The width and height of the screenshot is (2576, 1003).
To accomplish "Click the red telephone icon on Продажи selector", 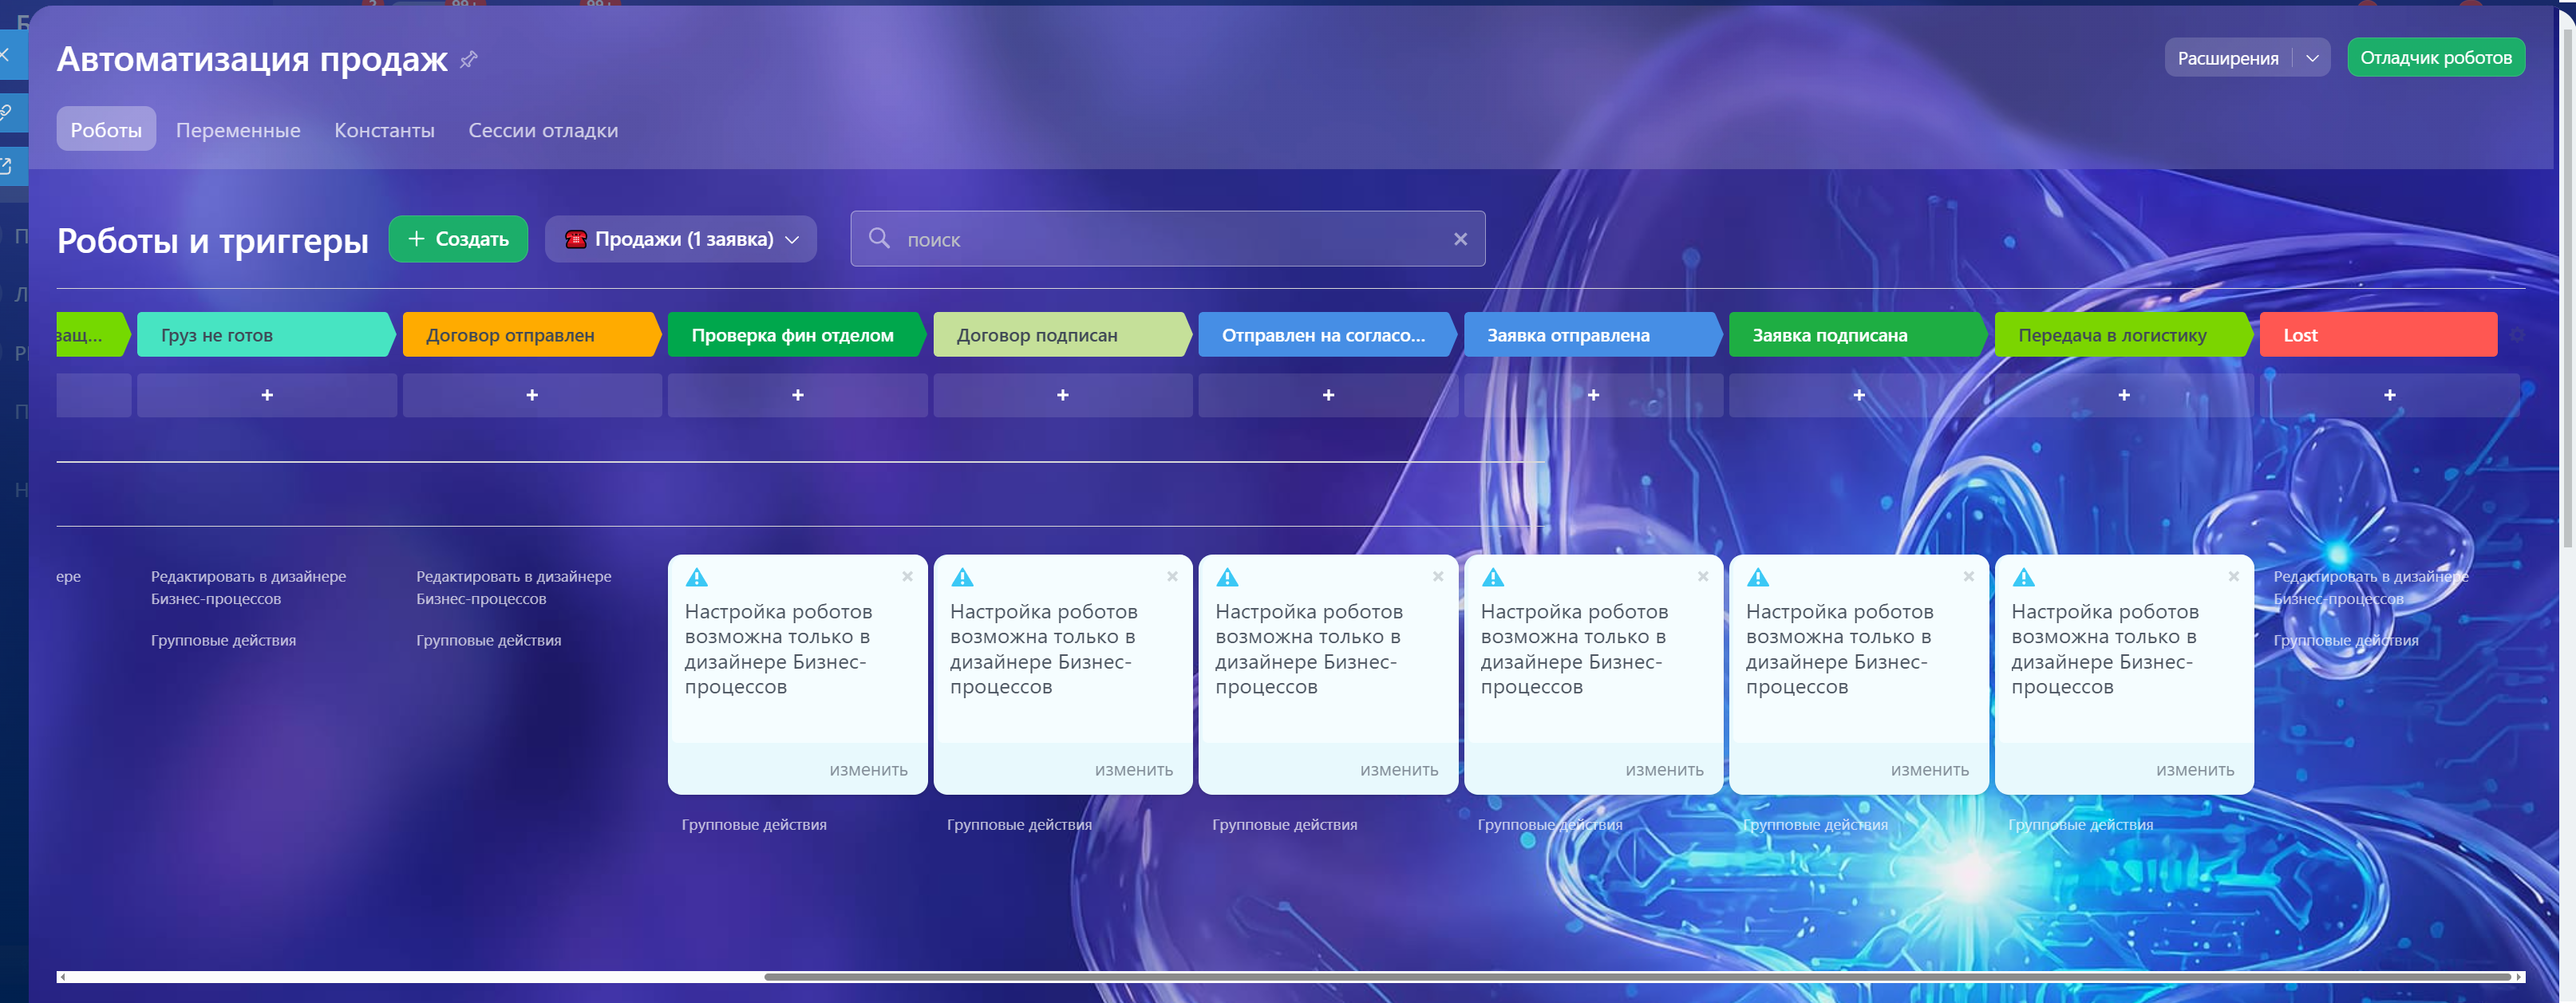I will click(x=576, y=239).
